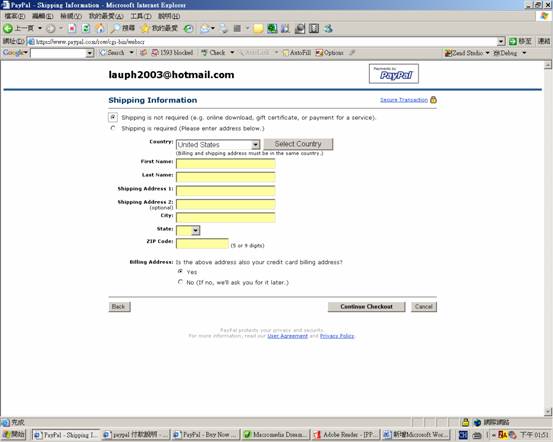
Task: Click the lock icon beside Secure Transaction
Action: click(433, 100)
